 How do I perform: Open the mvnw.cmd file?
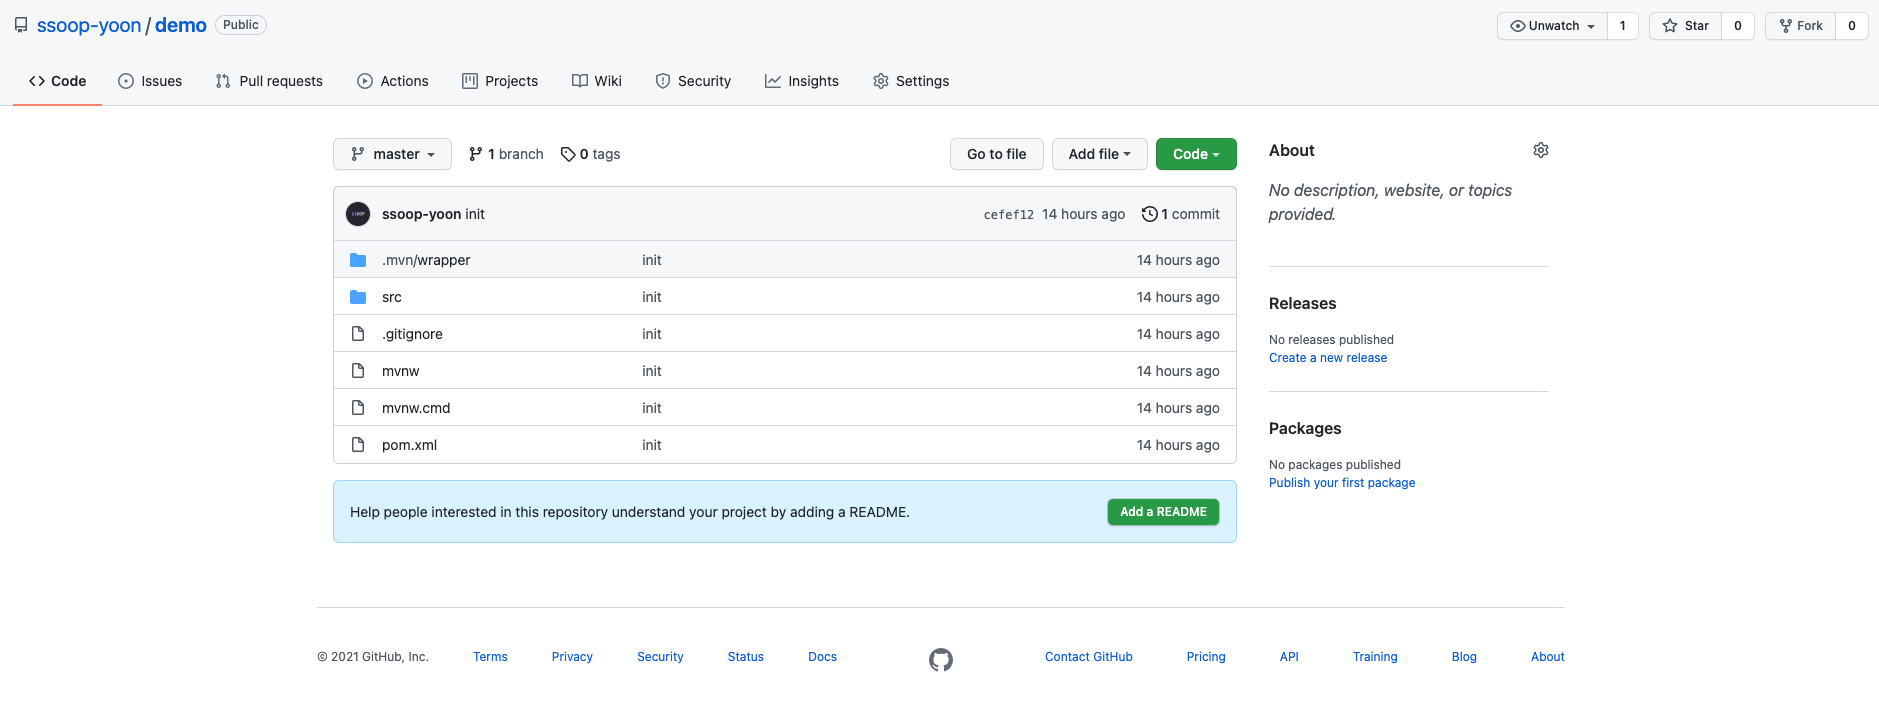pyautogui.click(x=416, y=408)
